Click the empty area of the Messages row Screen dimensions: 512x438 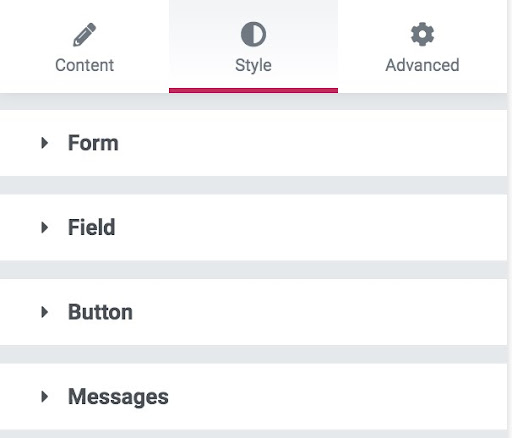pyautogui.click(x=337, y=397)
